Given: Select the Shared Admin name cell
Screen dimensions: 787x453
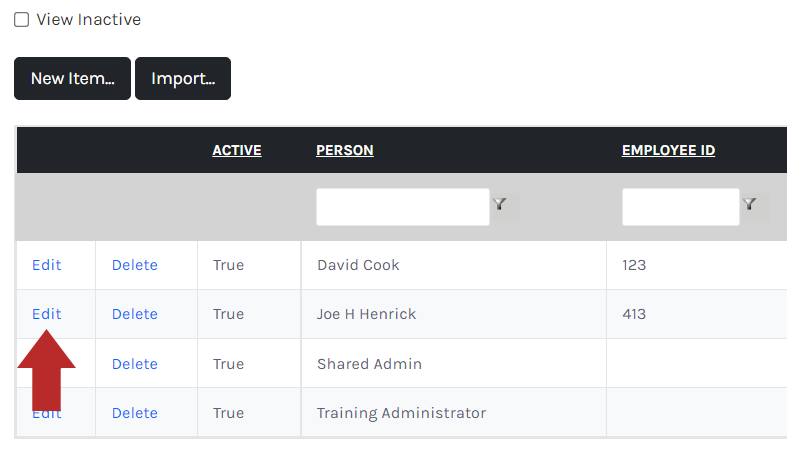Looking at the screenshot, I should [454, 363].
